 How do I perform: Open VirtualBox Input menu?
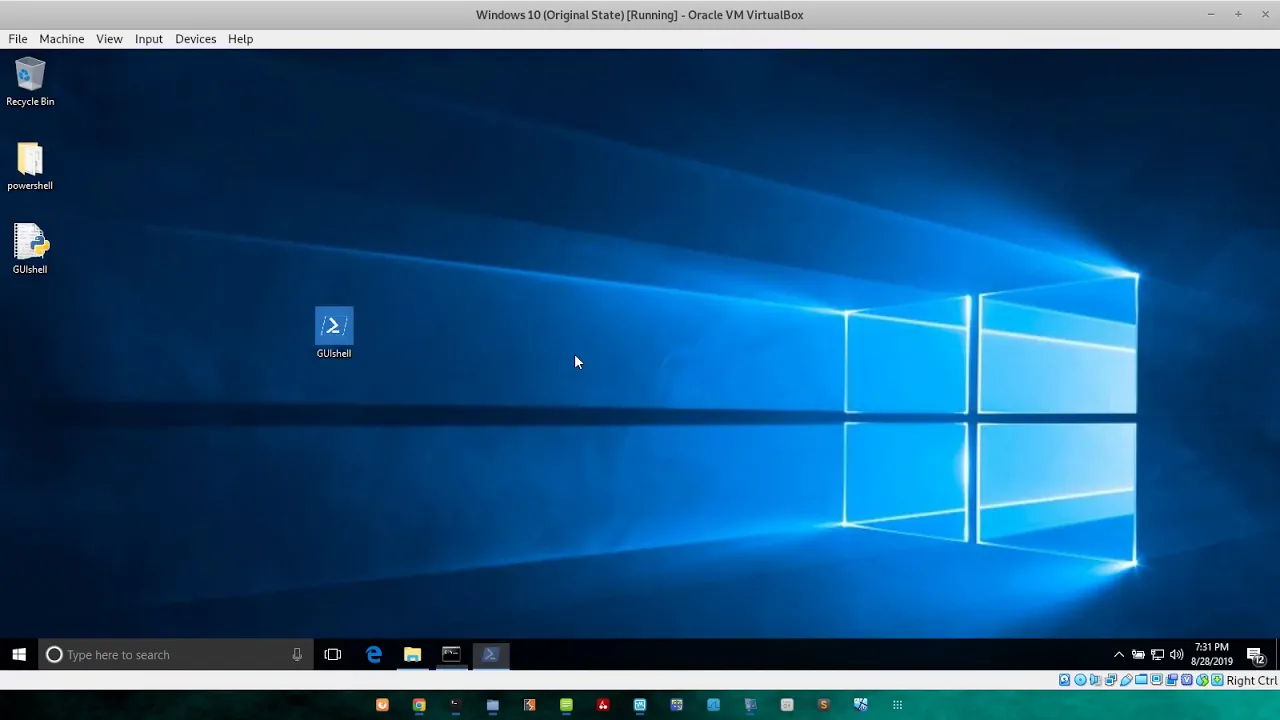[x=148, y=39]
